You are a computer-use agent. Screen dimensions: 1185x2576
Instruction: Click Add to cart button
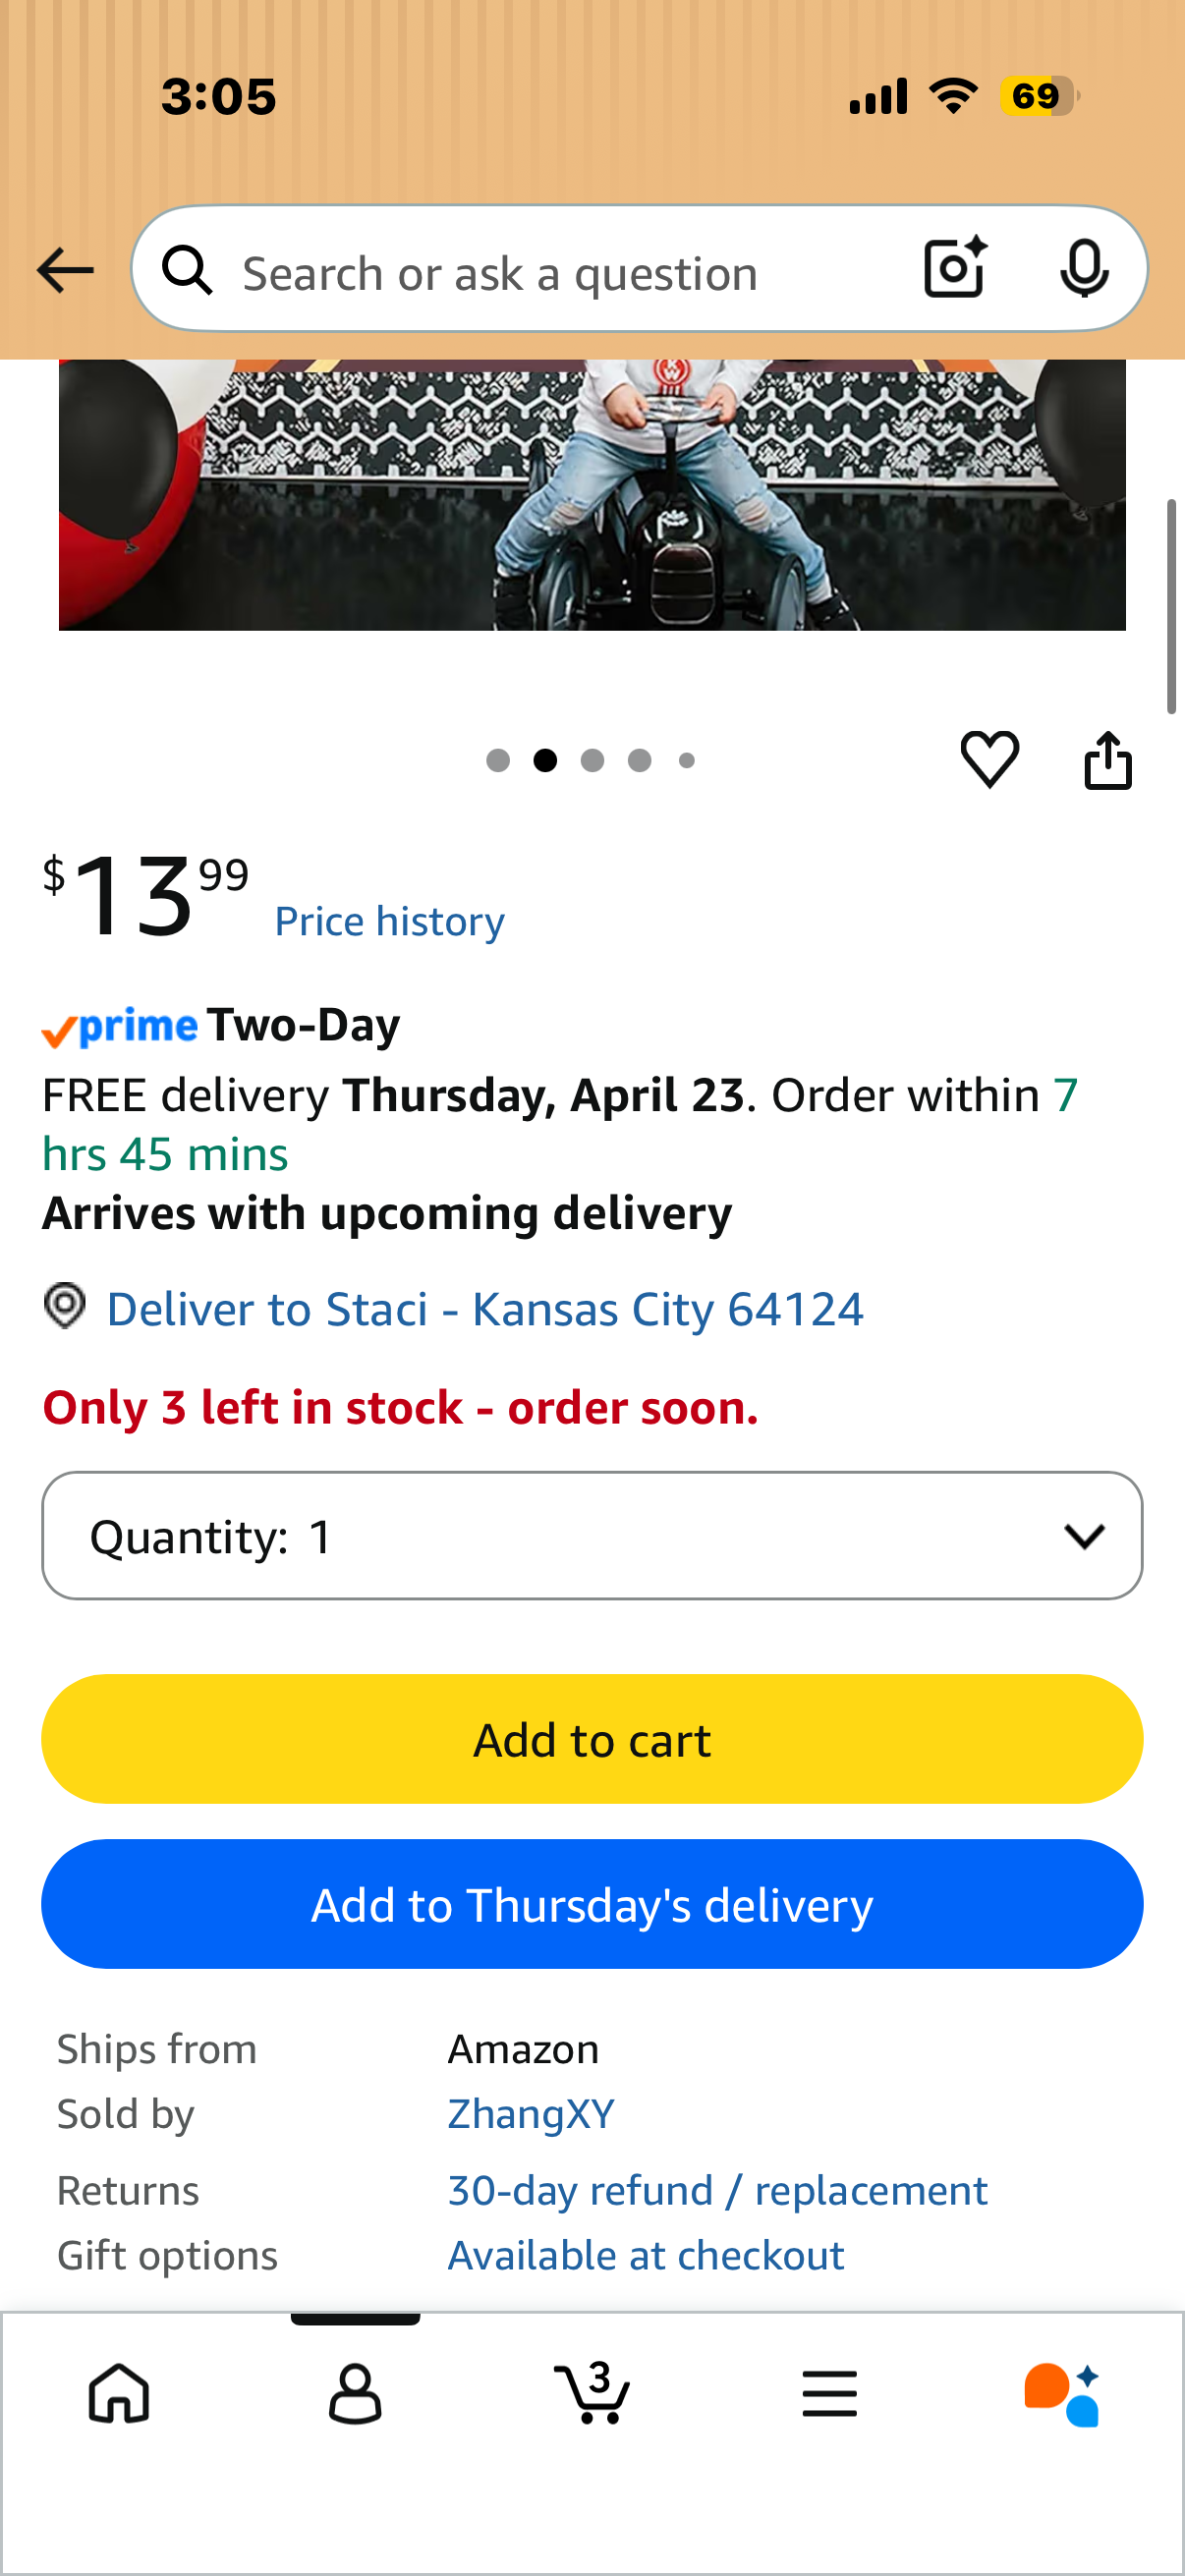tap(592, 1739)
